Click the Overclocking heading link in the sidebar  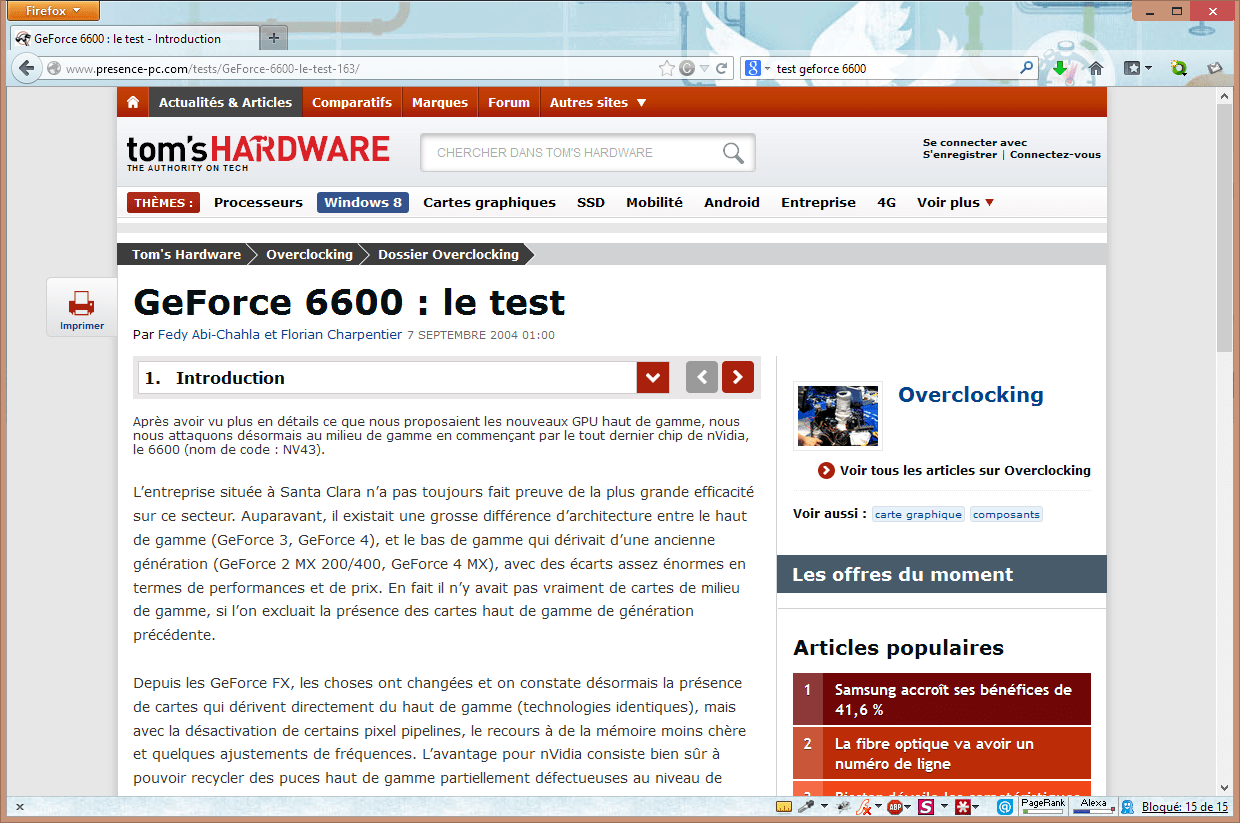click(x=970, y=394)
